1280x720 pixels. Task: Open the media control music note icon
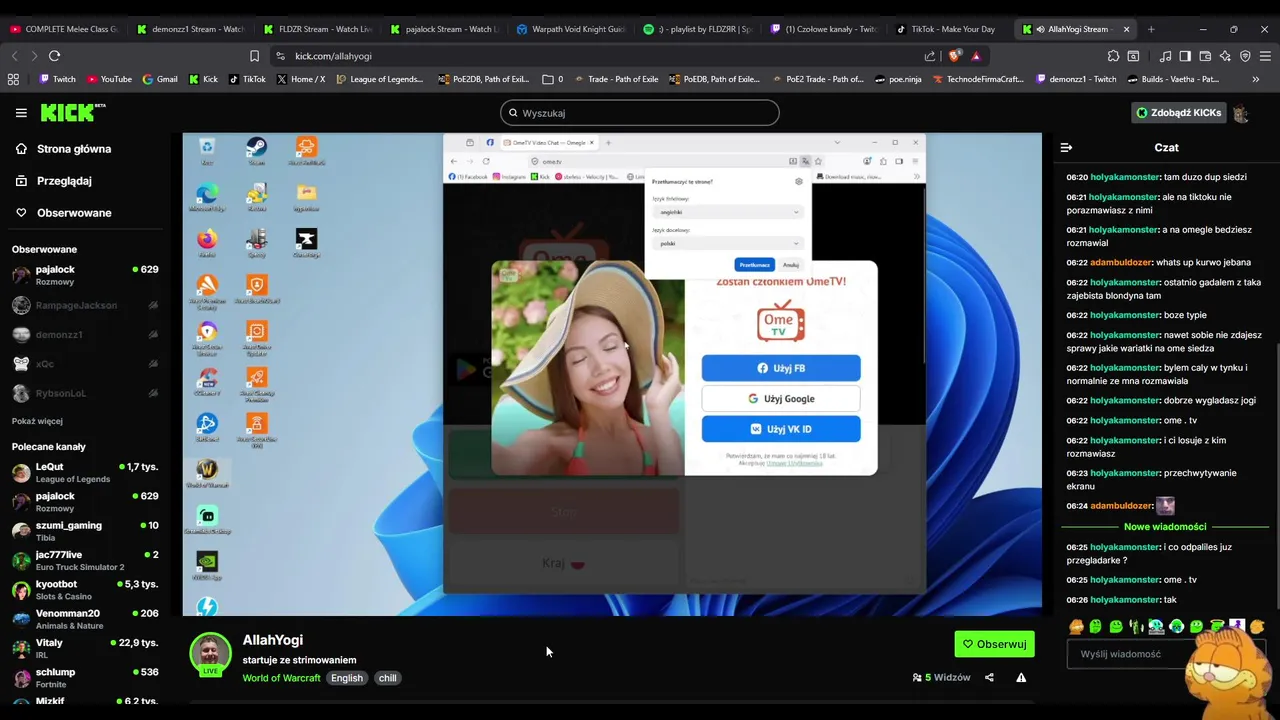[1166, 56]
